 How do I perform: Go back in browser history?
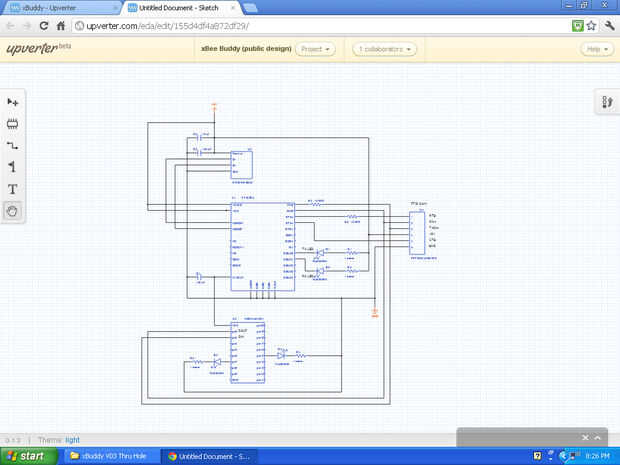11,26
